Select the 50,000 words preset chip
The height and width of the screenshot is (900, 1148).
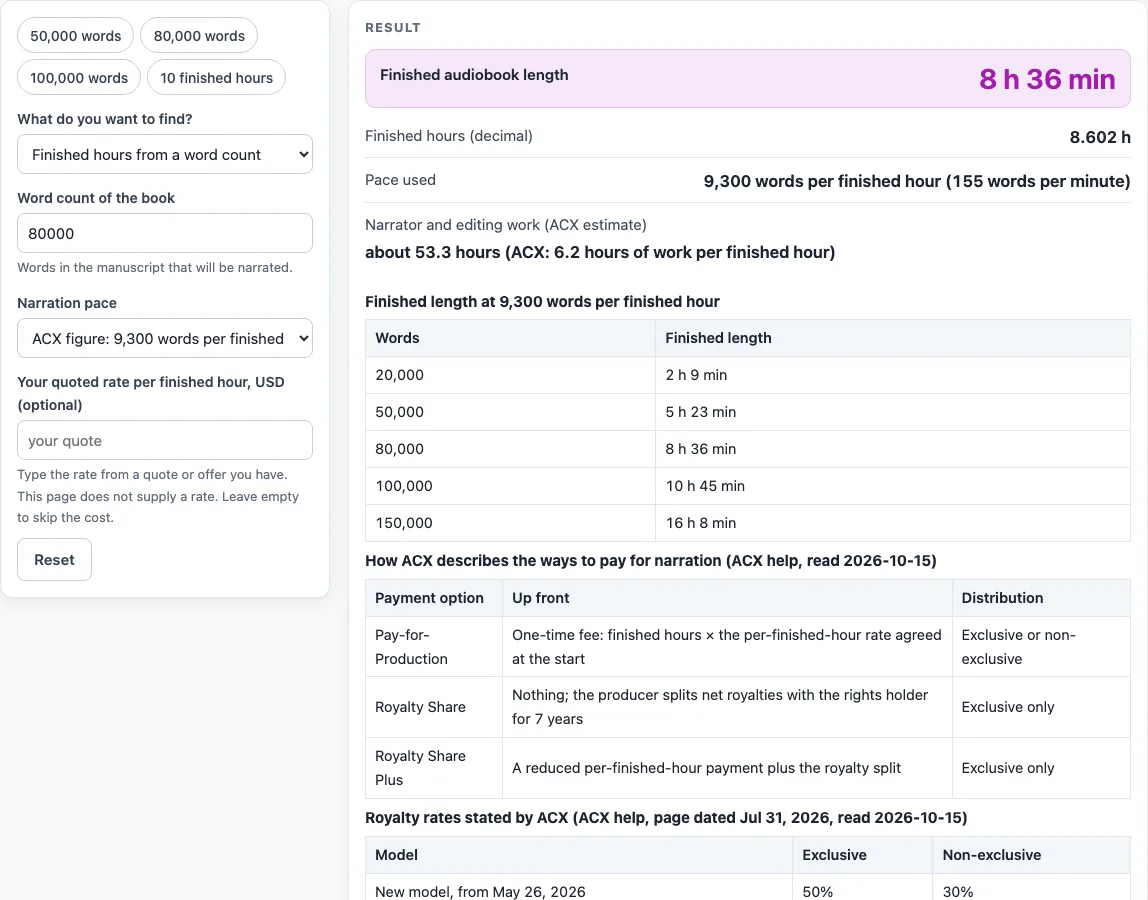click(x=75, y=36)
